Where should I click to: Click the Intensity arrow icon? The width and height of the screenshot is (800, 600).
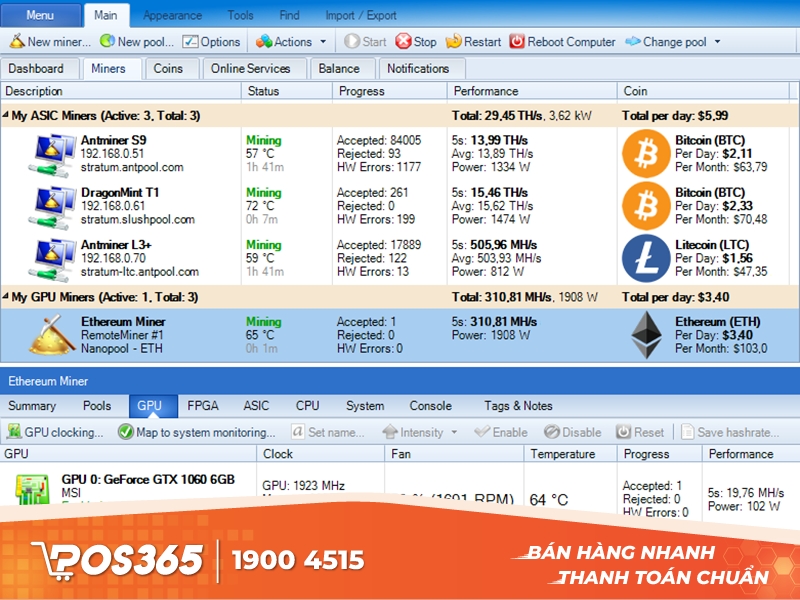(390, 432)
